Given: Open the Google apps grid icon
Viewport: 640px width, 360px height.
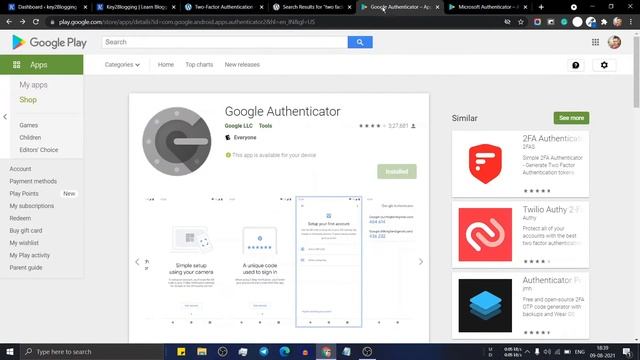Looking at the screenshot, I should (x=596, y=42).
